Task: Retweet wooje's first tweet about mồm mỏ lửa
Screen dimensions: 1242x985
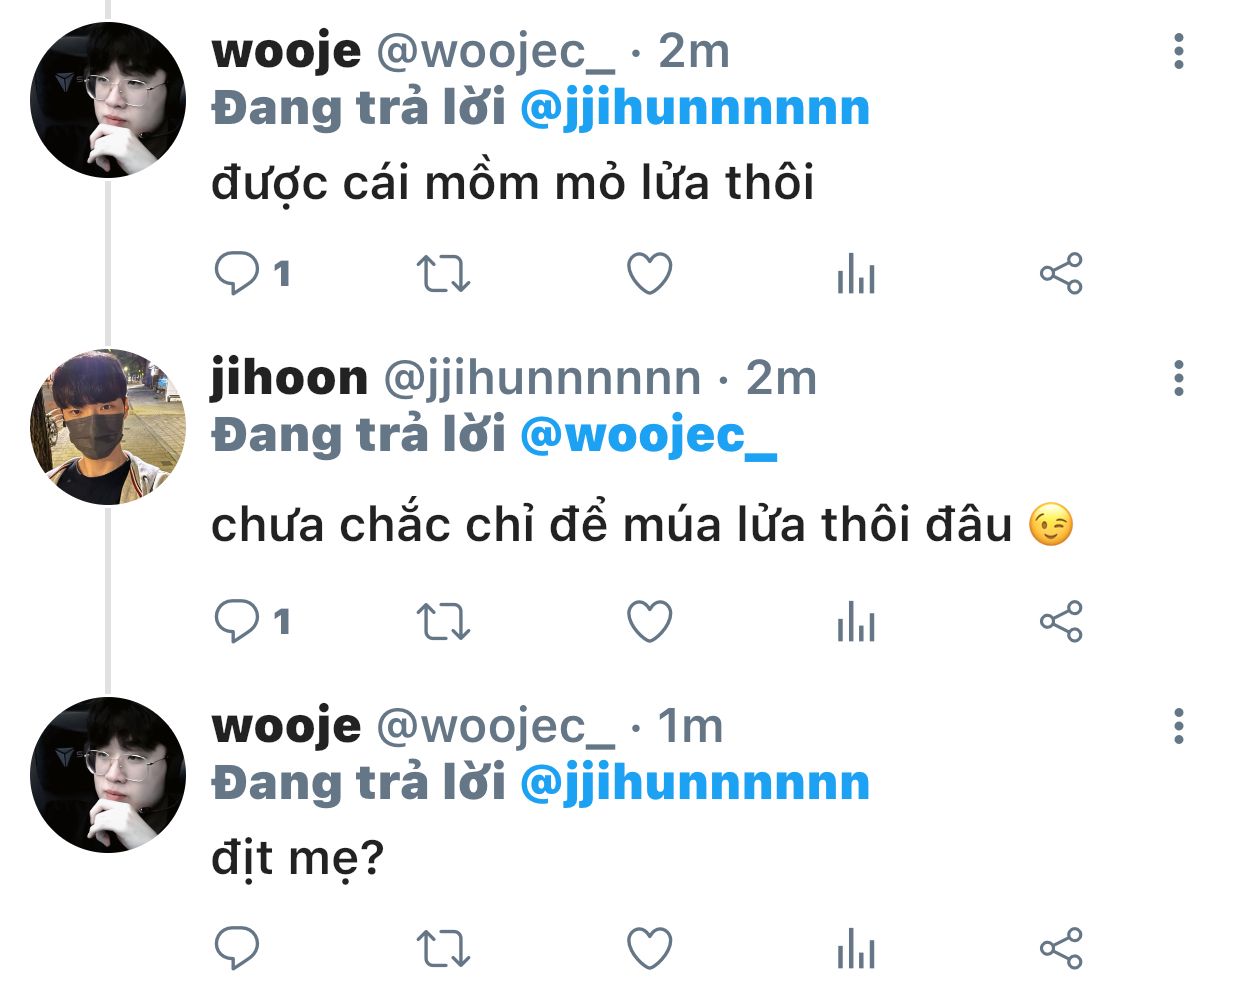Action: (443, 273)
